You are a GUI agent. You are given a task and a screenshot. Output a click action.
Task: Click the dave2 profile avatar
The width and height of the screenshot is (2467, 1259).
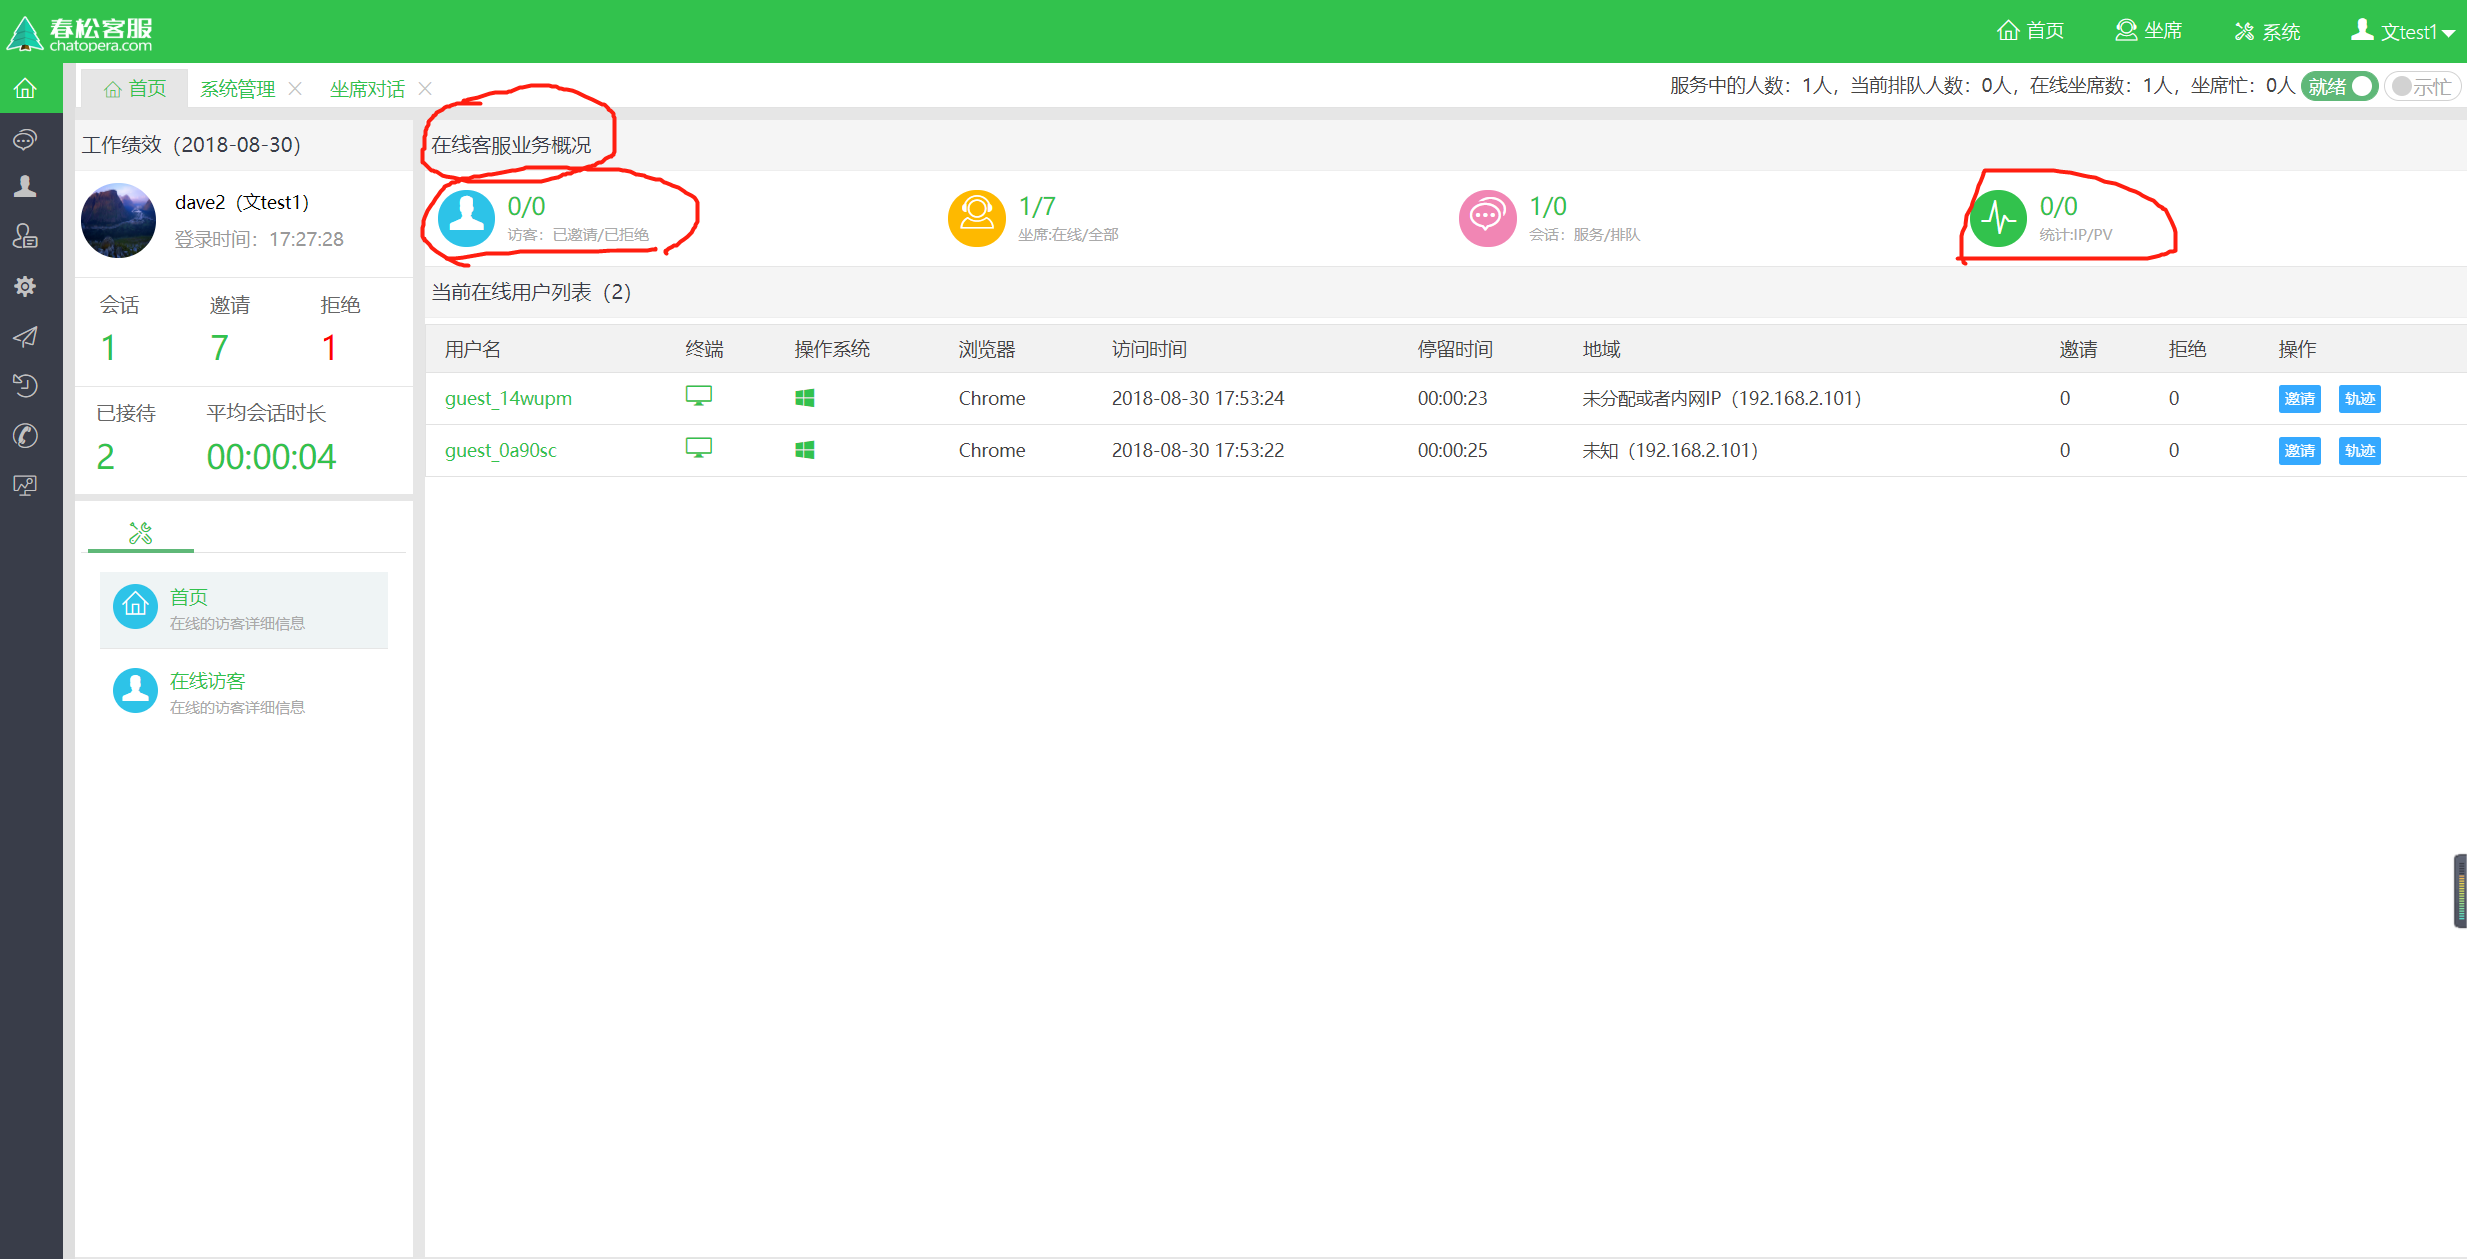[118, 220]
